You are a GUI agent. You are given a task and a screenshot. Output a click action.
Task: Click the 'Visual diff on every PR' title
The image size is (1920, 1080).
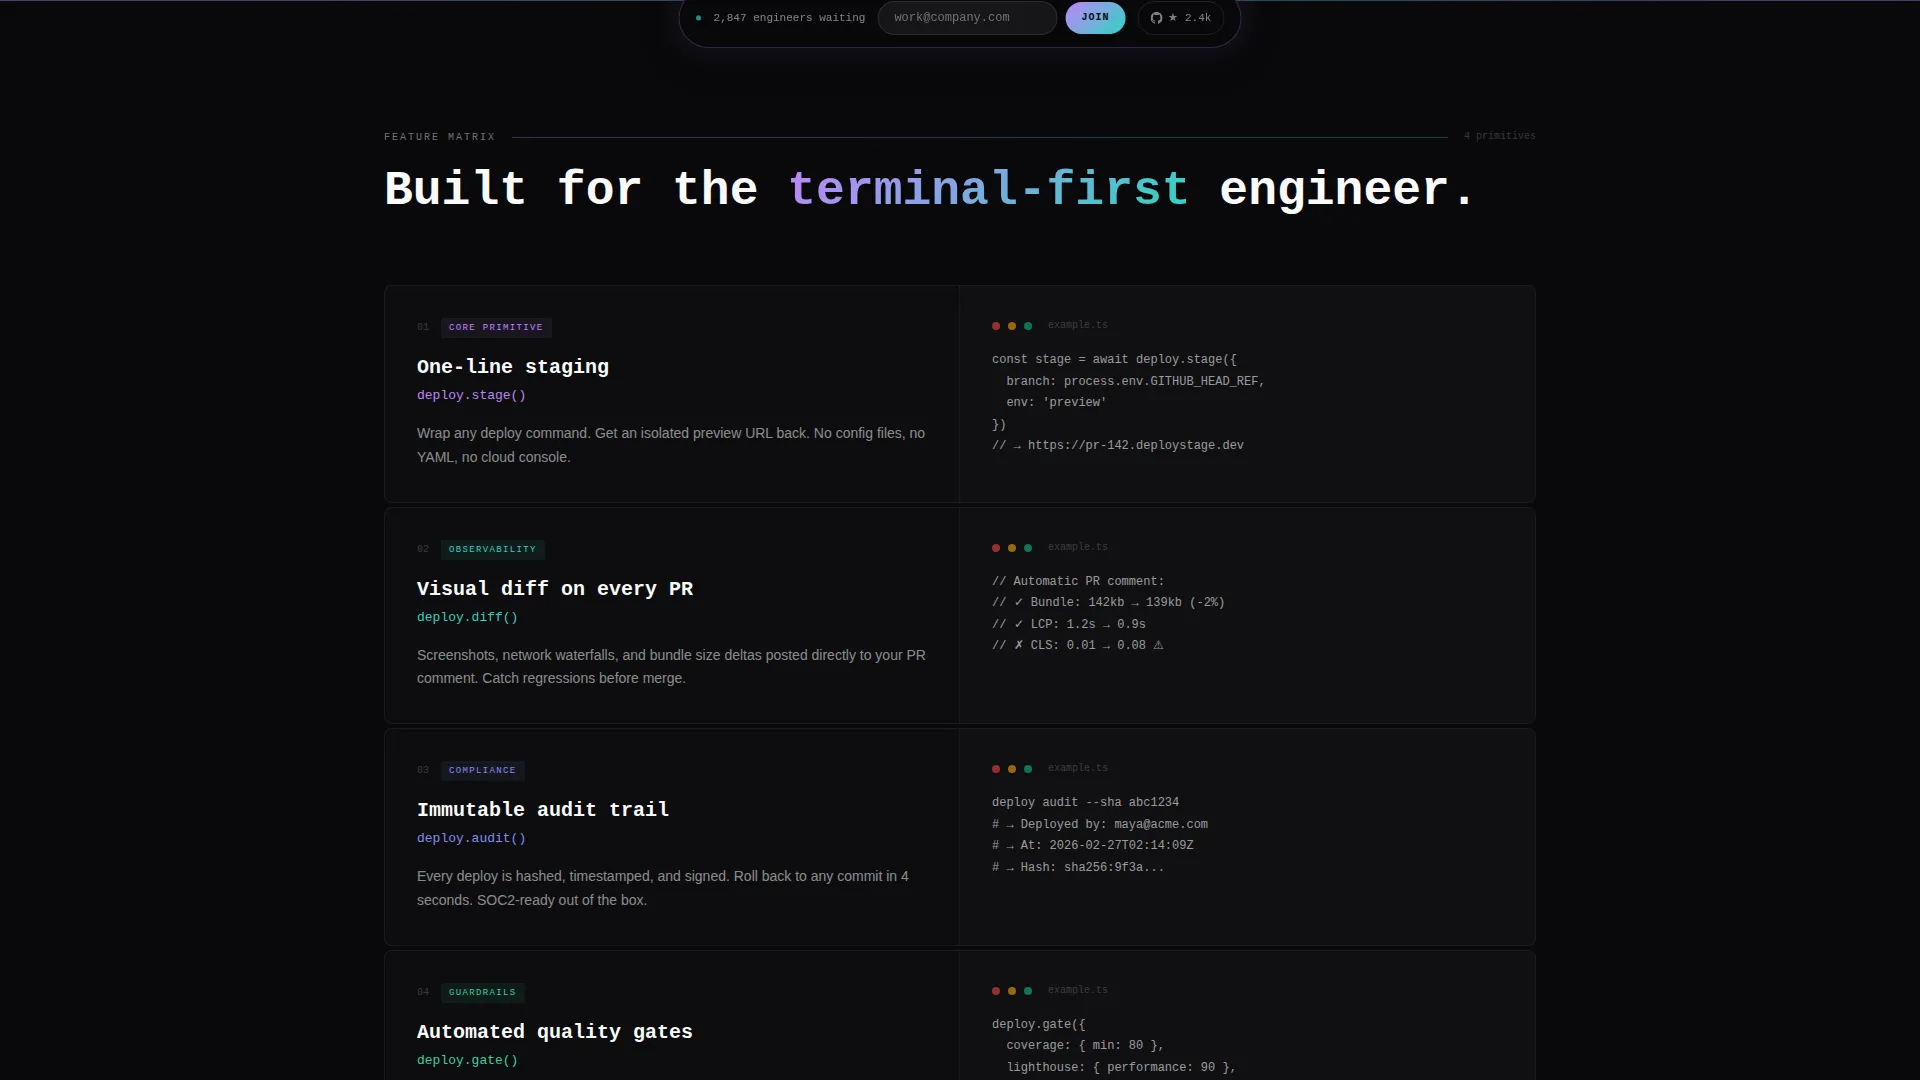[555, 589]
